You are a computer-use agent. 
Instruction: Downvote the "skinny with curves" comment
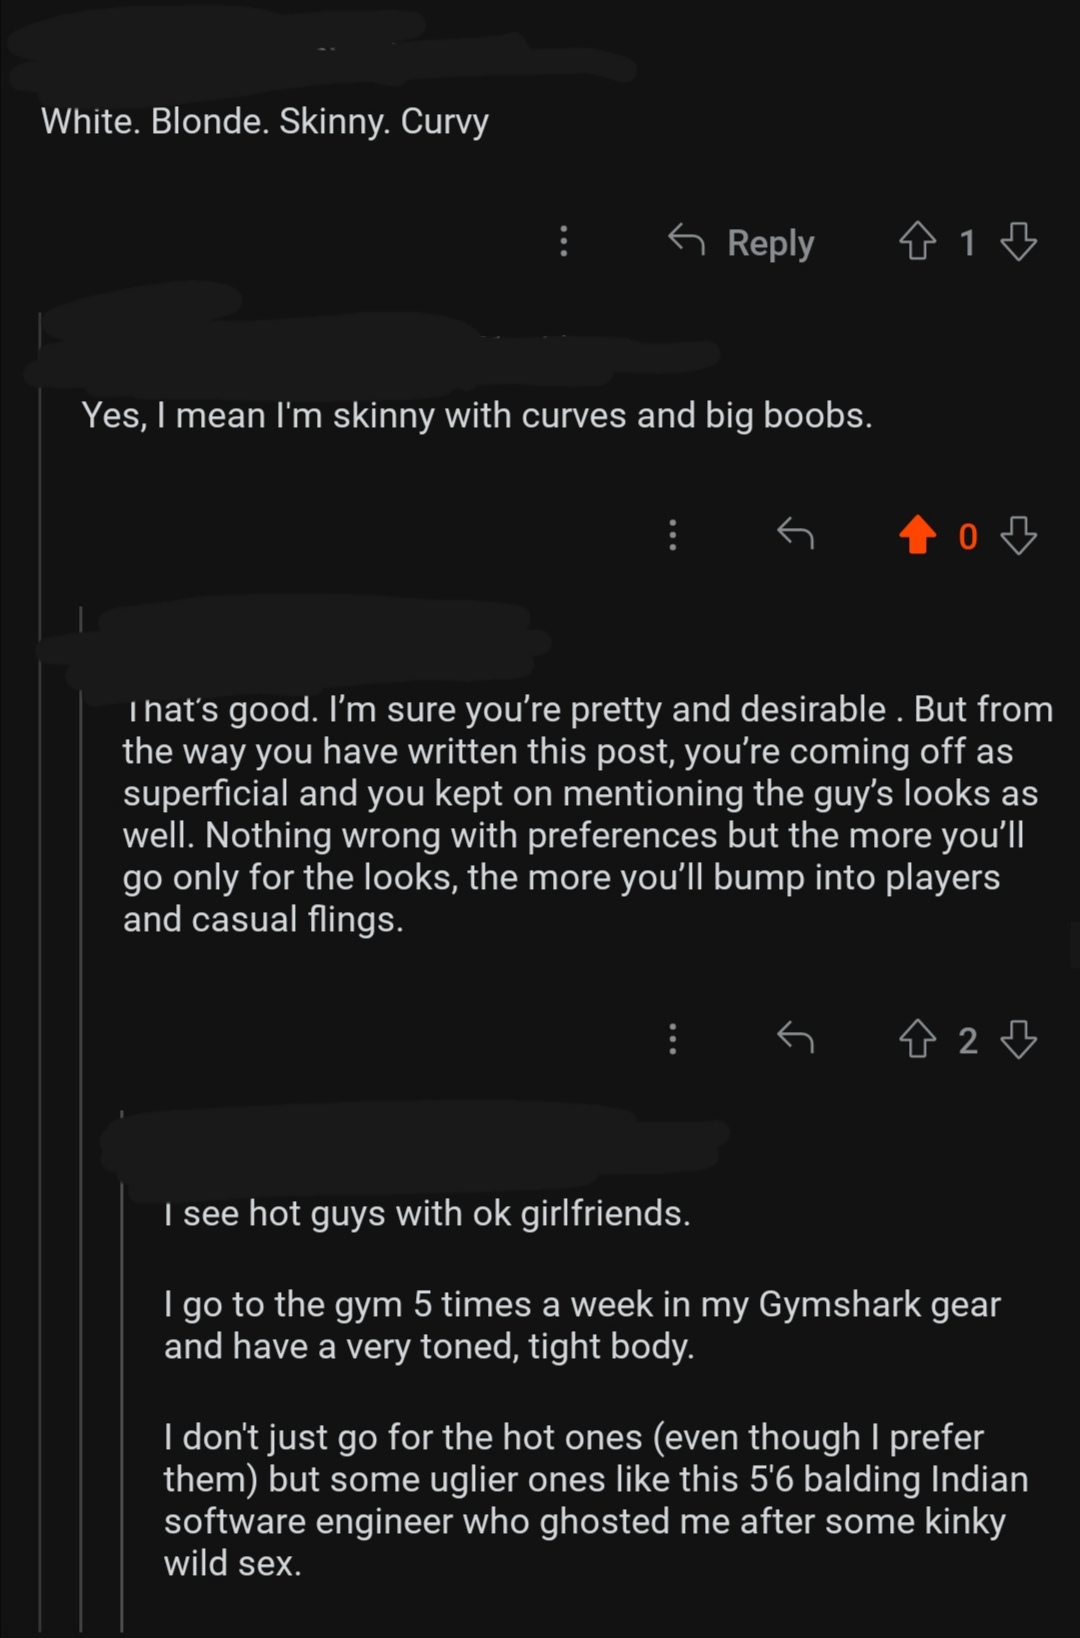(1019, 536)
